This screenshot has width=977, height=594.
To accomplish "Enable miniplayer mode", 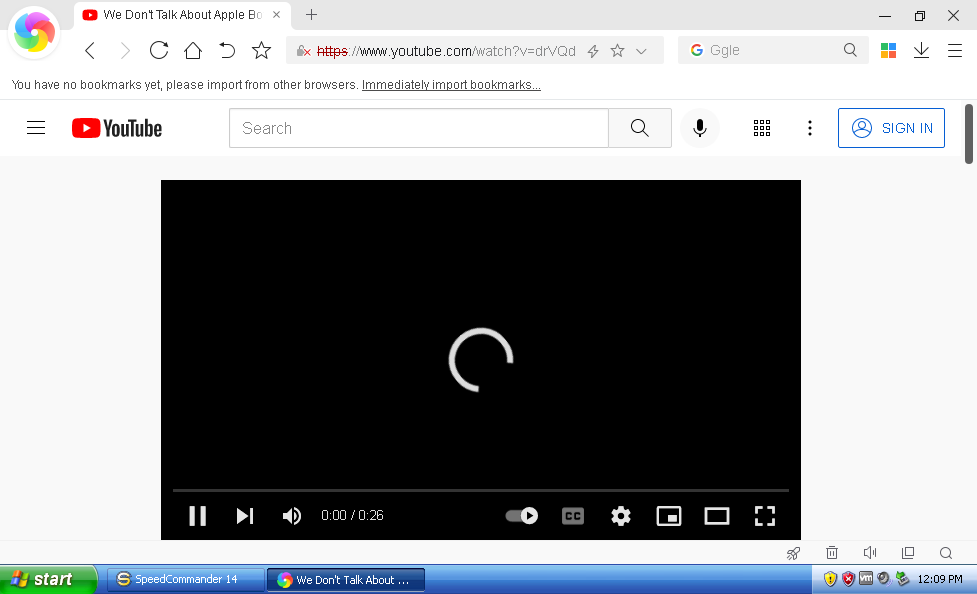I will (669, 515).
